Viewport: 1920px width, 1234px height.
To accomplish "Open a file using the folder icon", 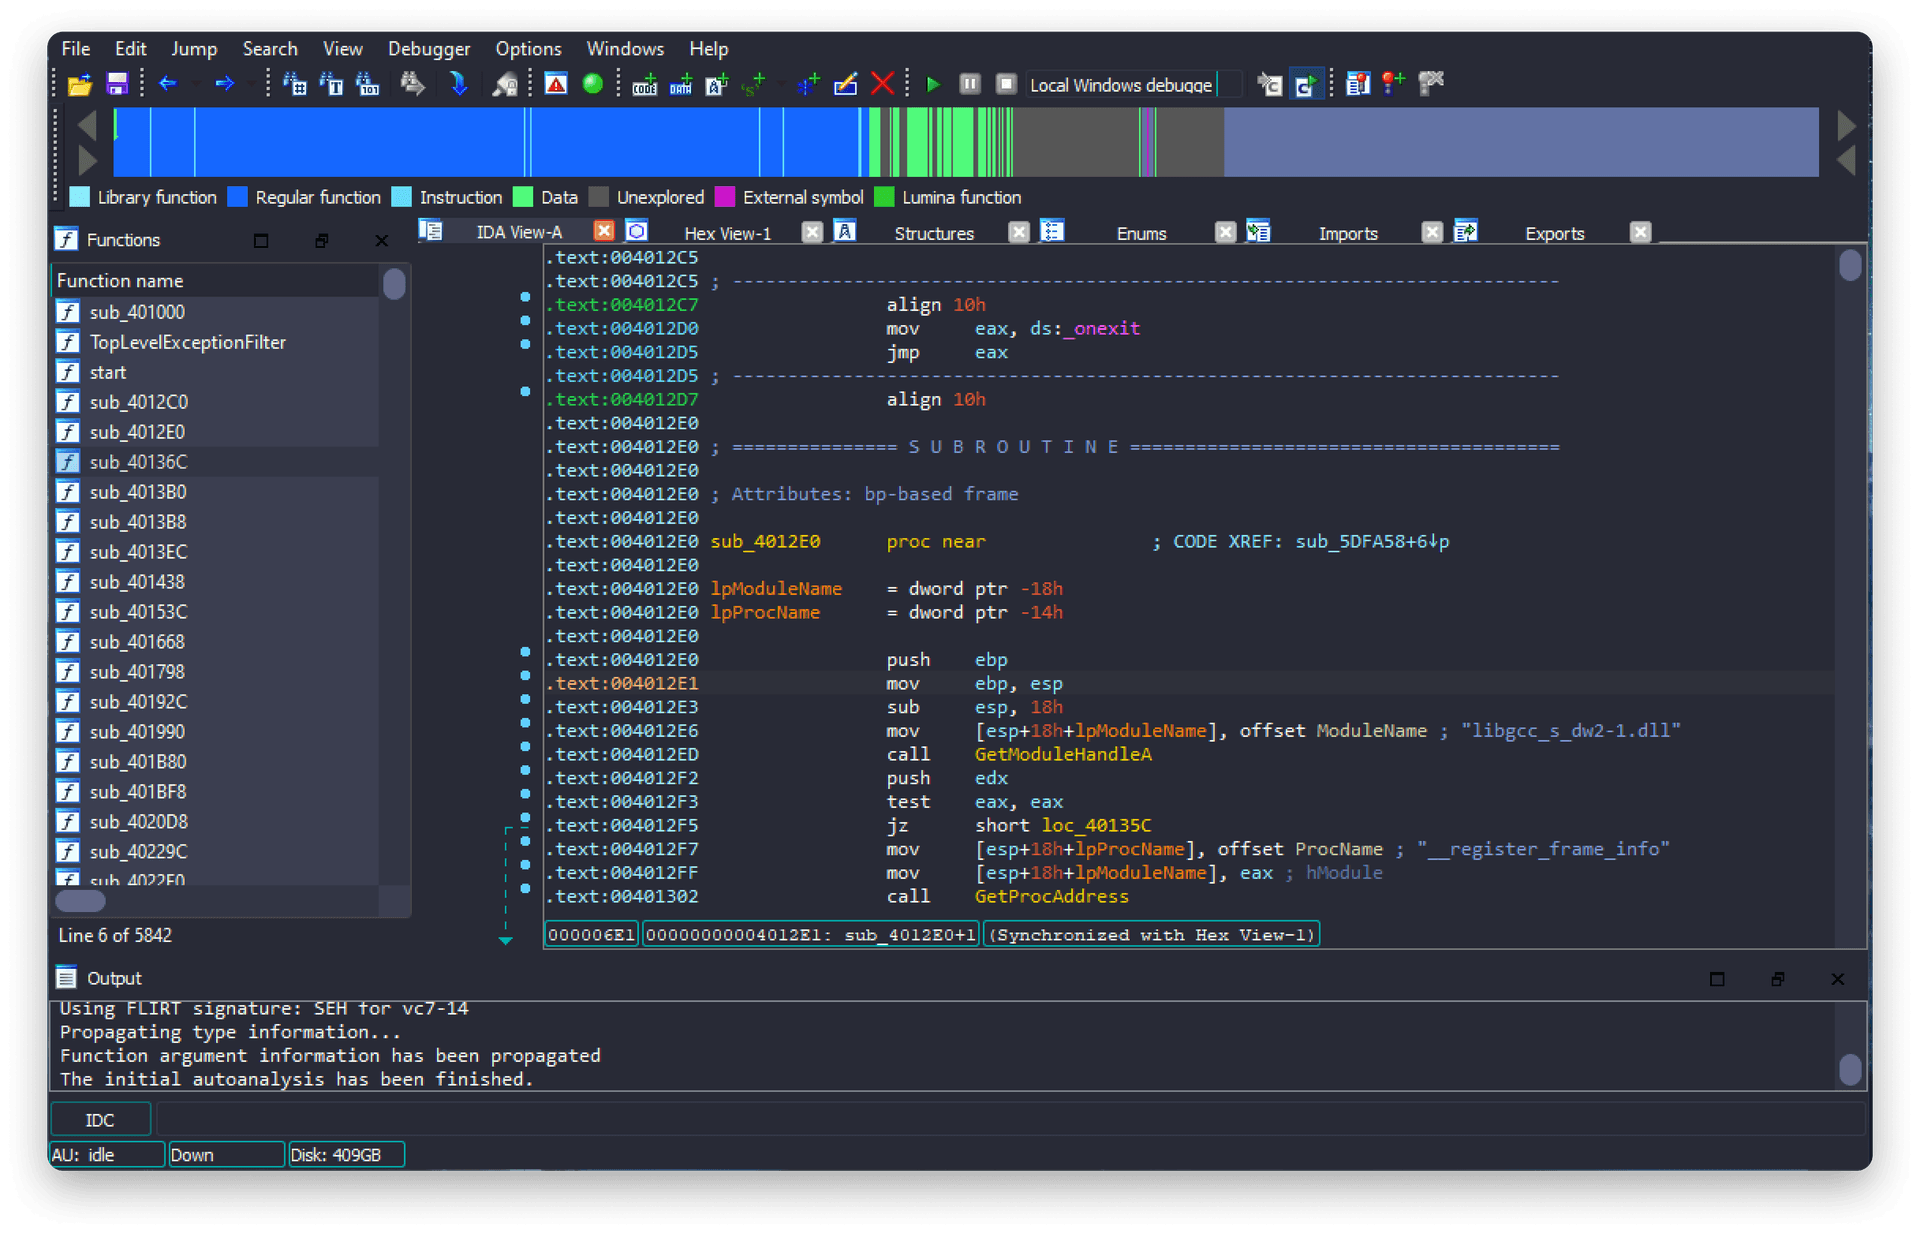I will coord(79,84).
